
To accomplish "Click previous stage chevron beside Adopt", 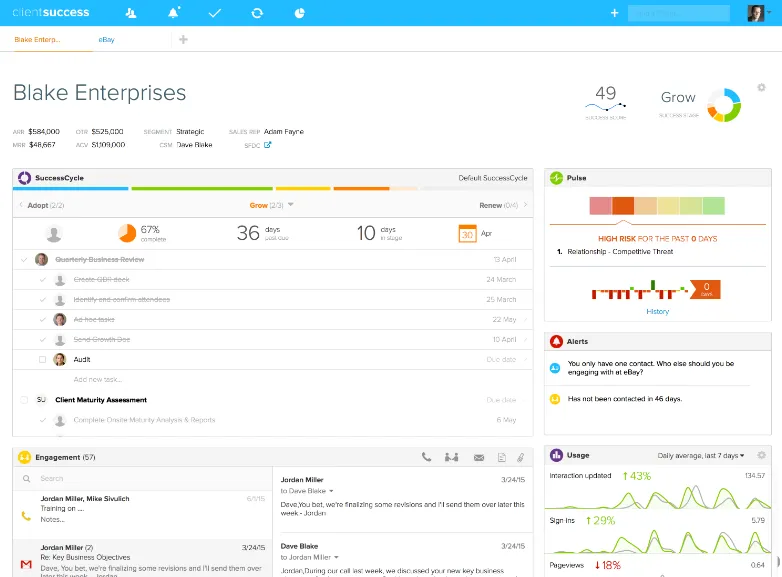I will (21, 204).
